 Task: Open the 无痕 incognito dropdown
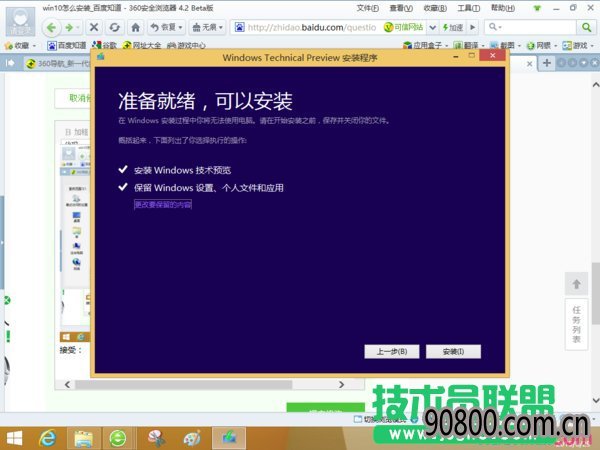tap(207, 27)
